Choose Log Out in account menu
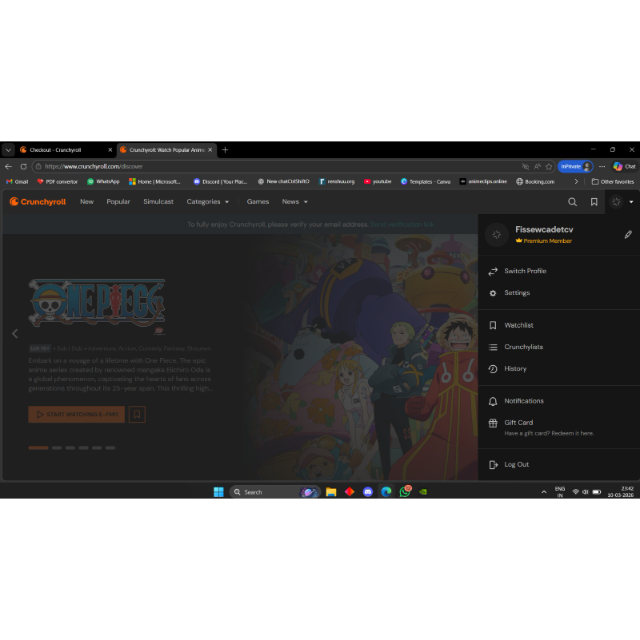 516,464
